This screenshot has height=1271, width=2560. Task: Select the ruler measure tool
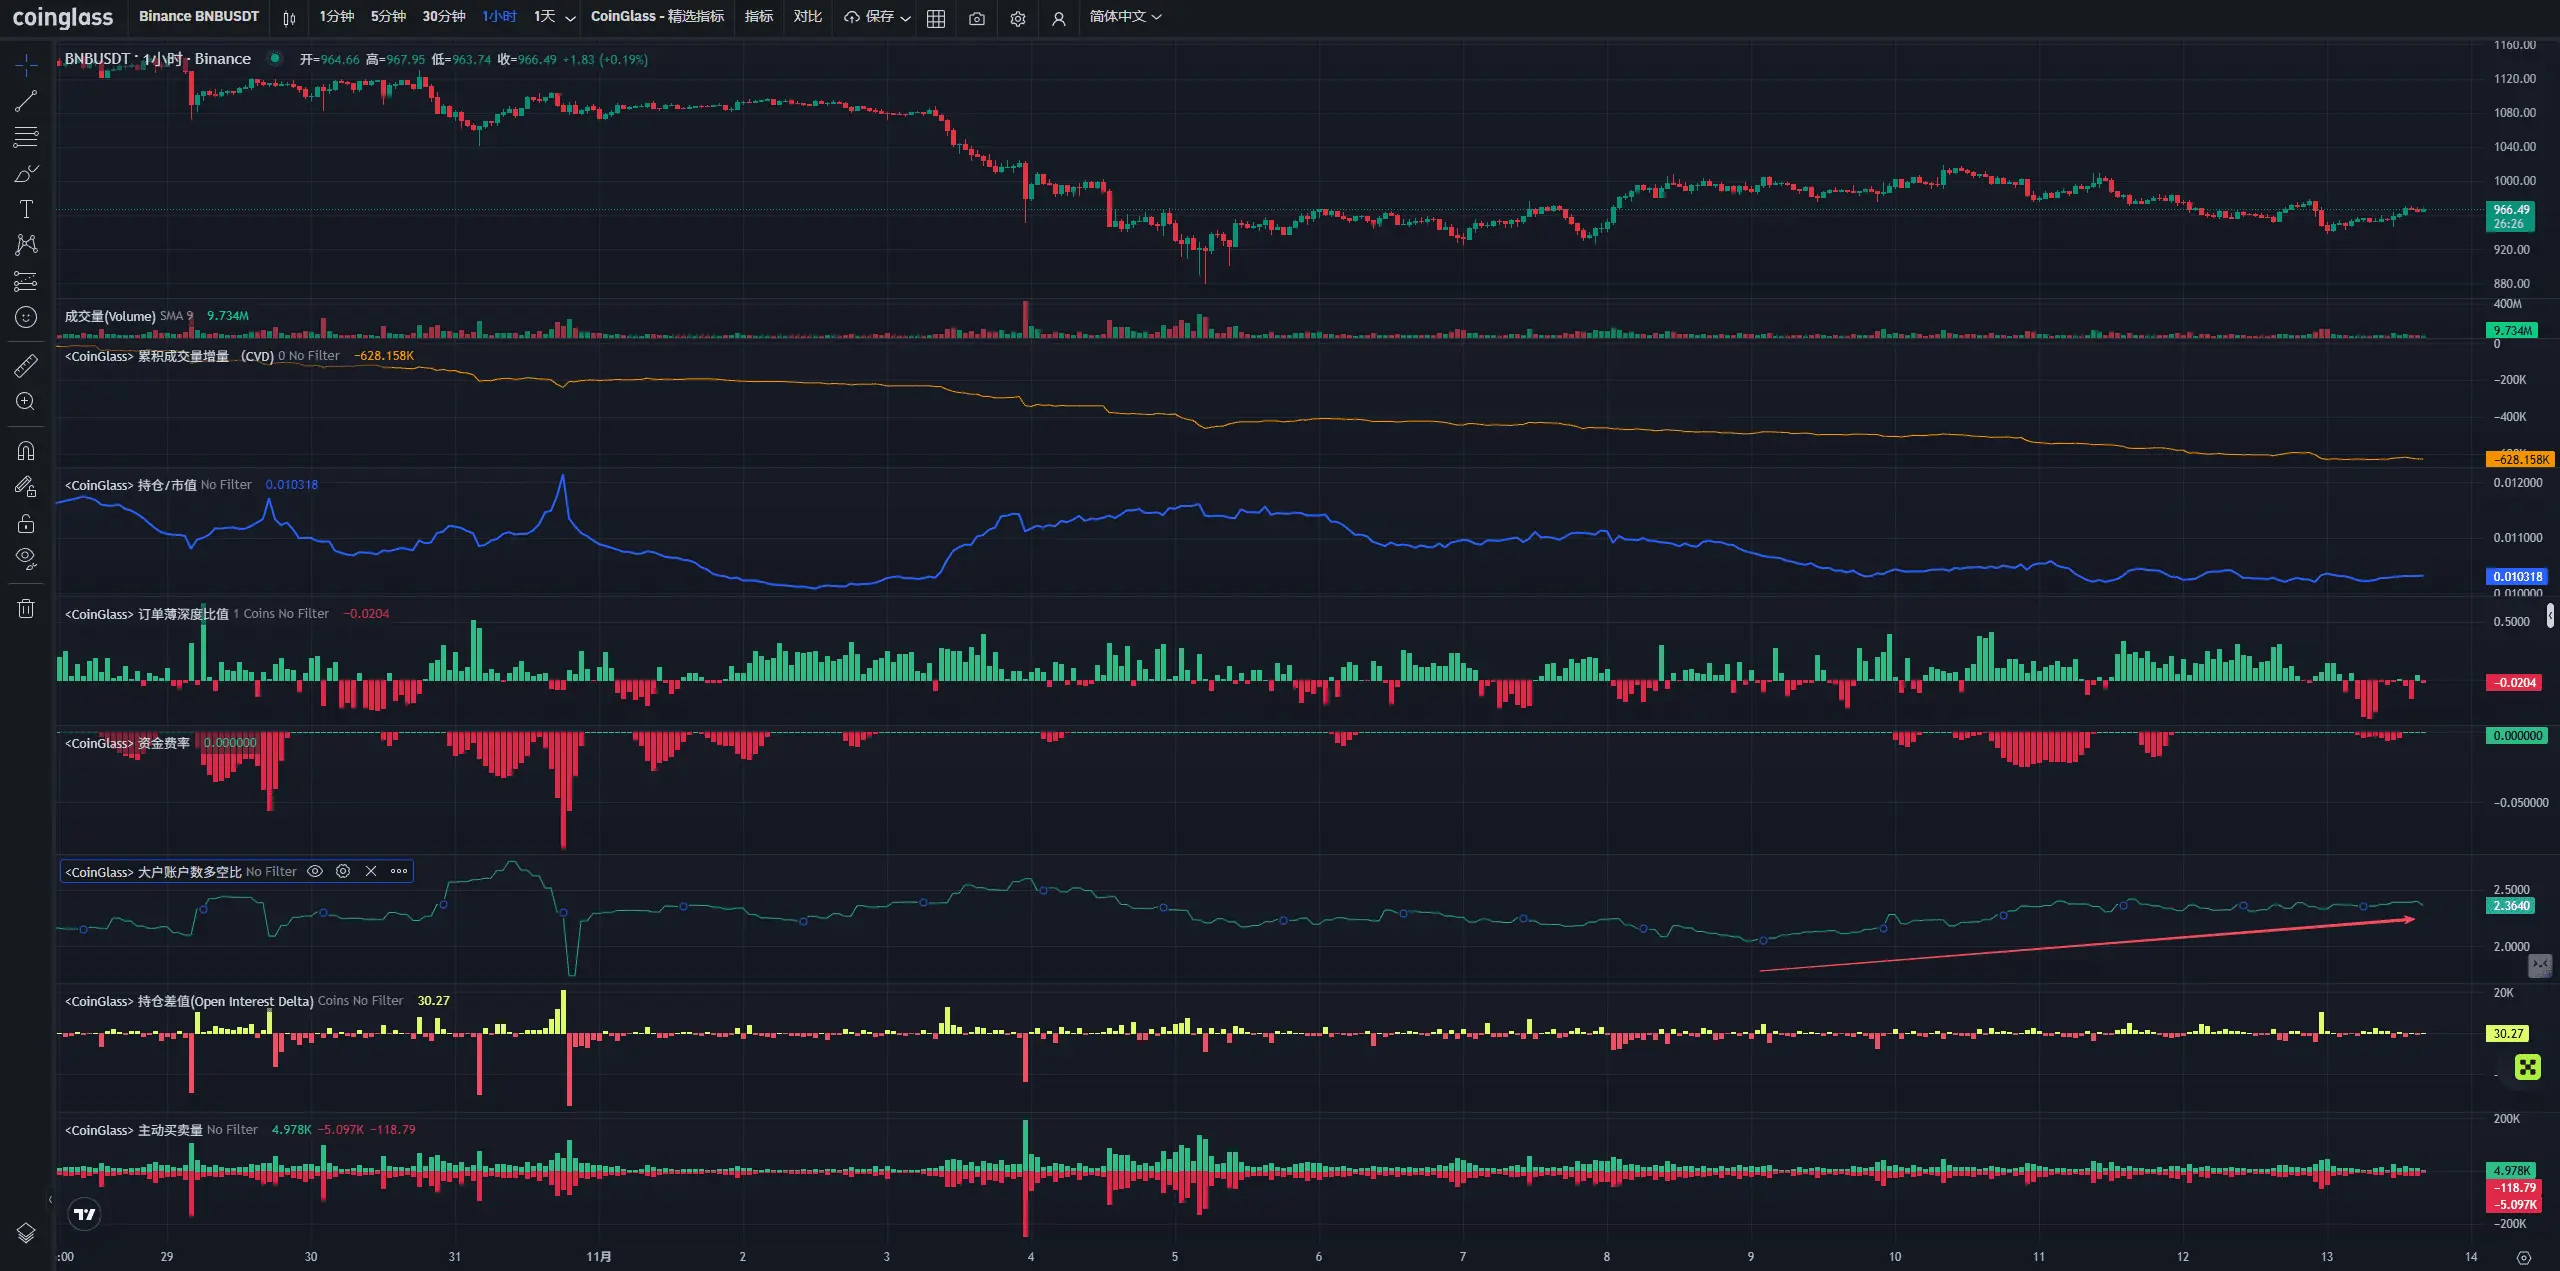click(26, 366)
